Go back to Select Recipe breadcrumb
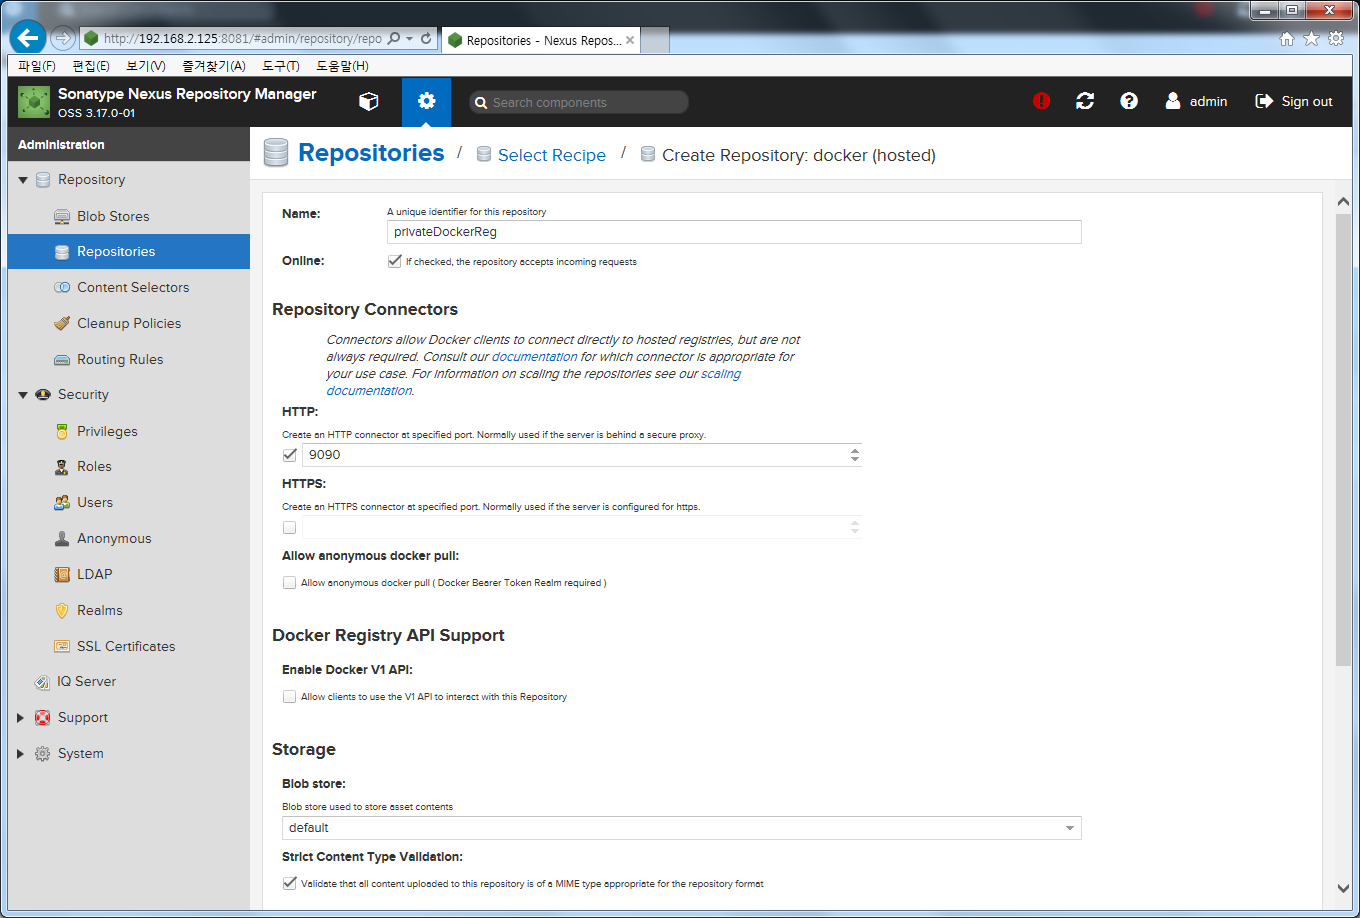This screenshot has height=918, width=1360. pos(552,155)
